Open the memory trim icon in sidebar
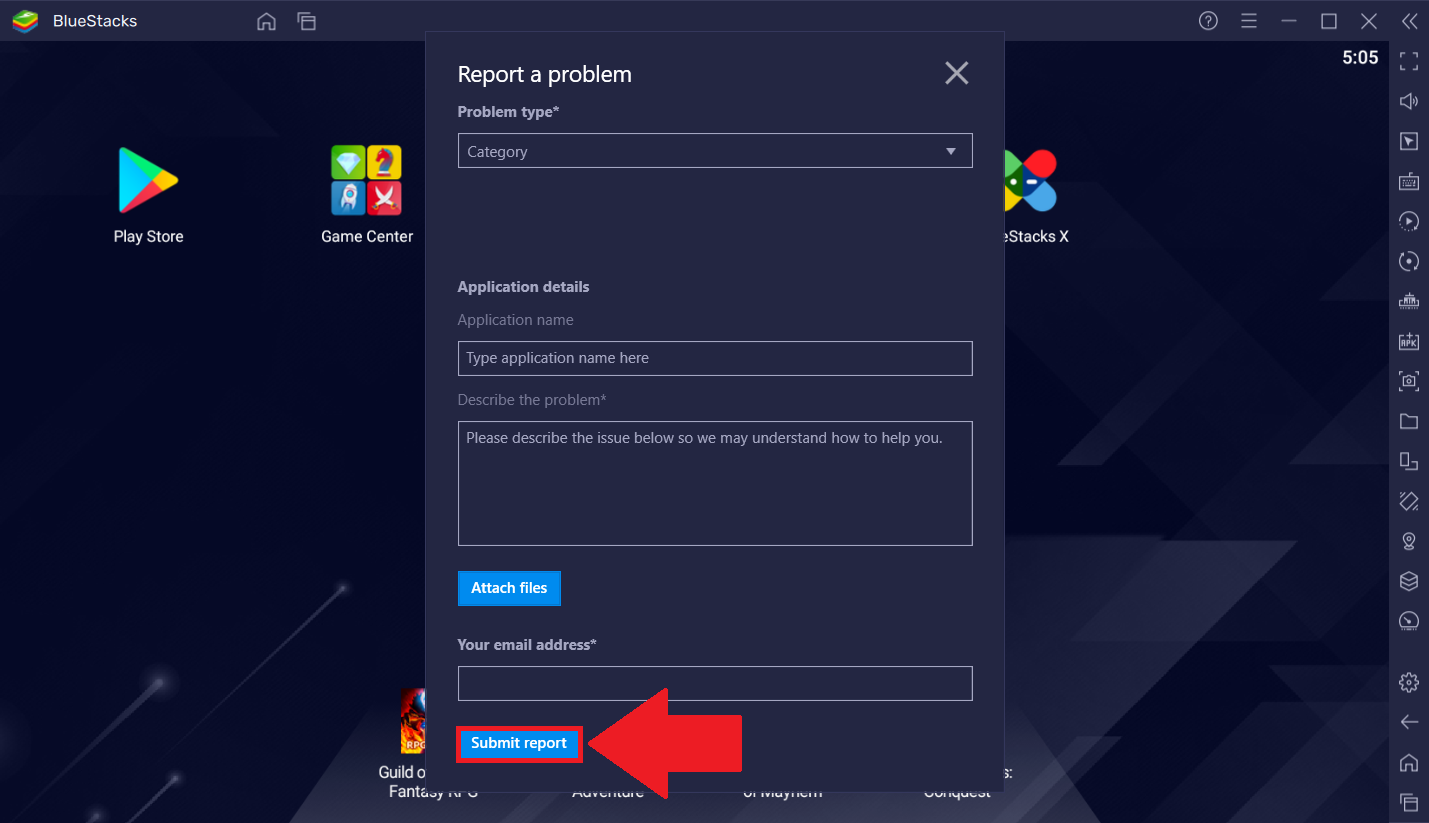The width and height of the screenshot is (1429, 823). click(1409, 301)
